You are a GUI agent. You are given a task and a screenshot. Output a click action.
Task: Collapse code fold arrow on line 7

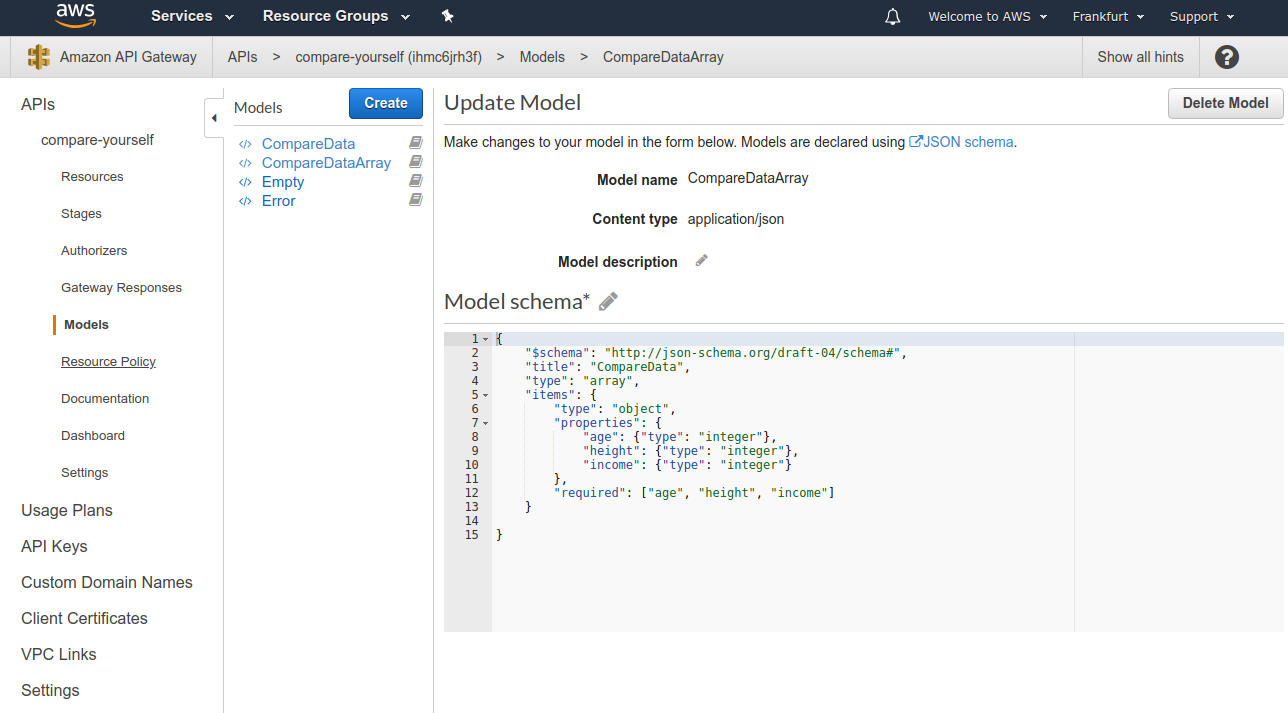pyautogui.click(x=486, y=423)
